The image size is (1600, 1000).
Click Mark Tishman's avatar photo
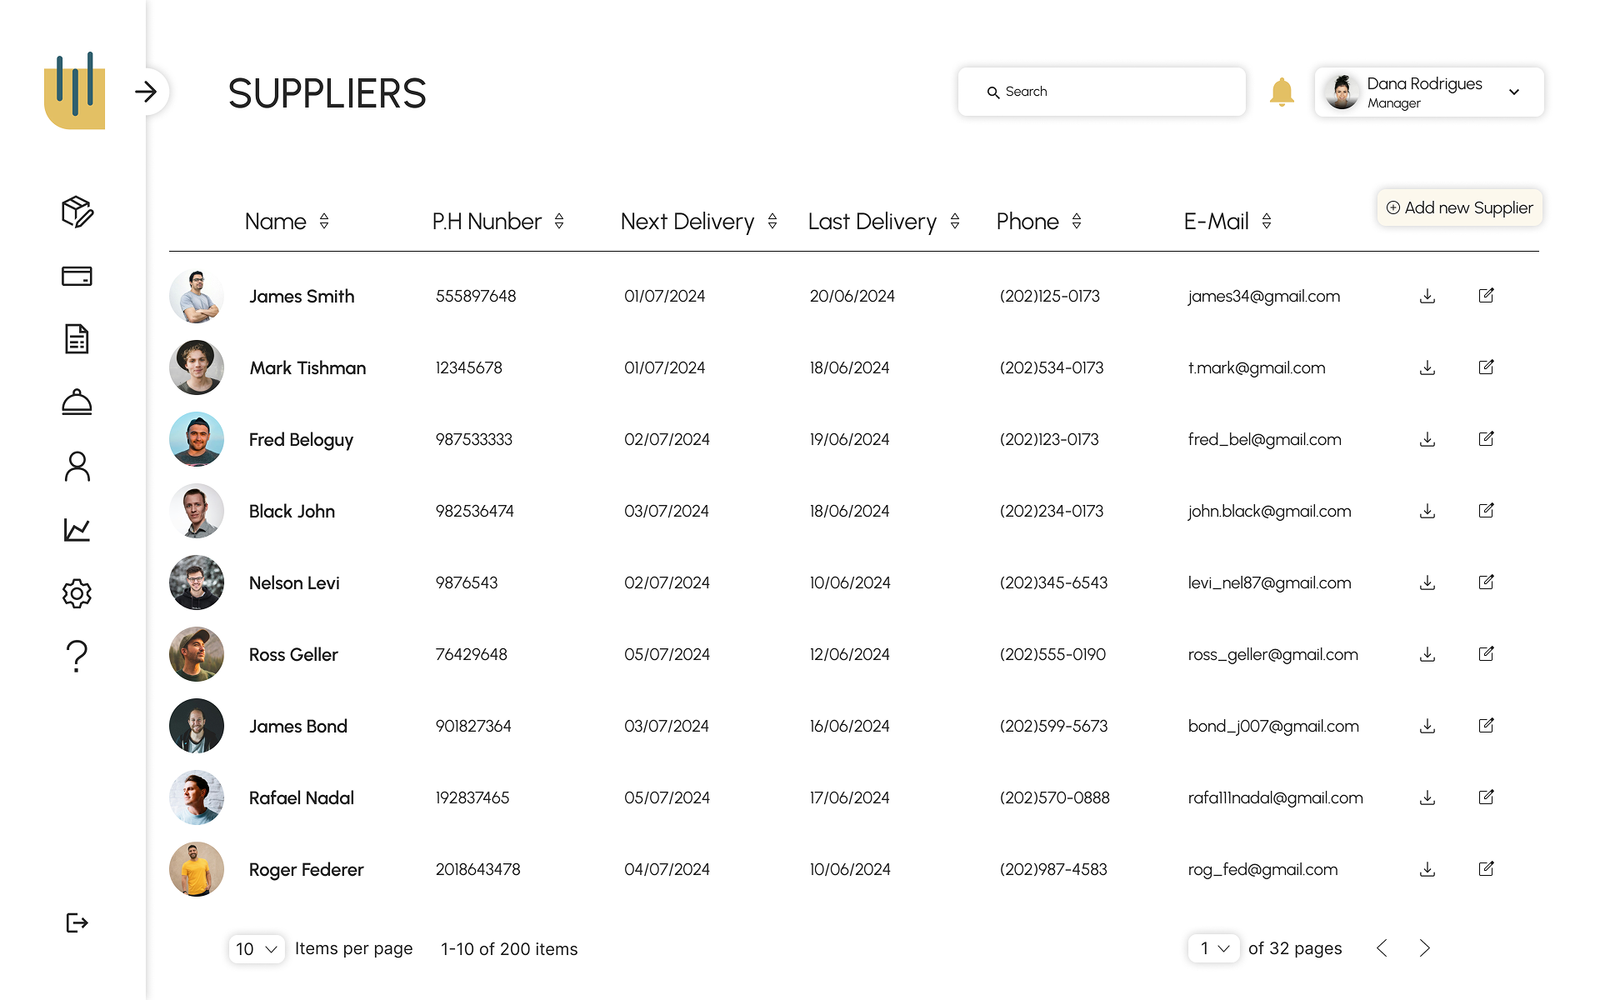(196, 368)
